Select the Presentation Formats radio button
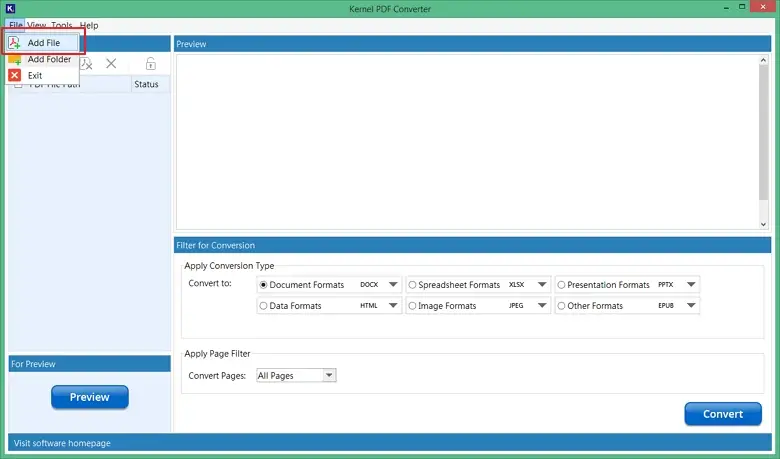The image size is (780, 459). coord(561,285)
